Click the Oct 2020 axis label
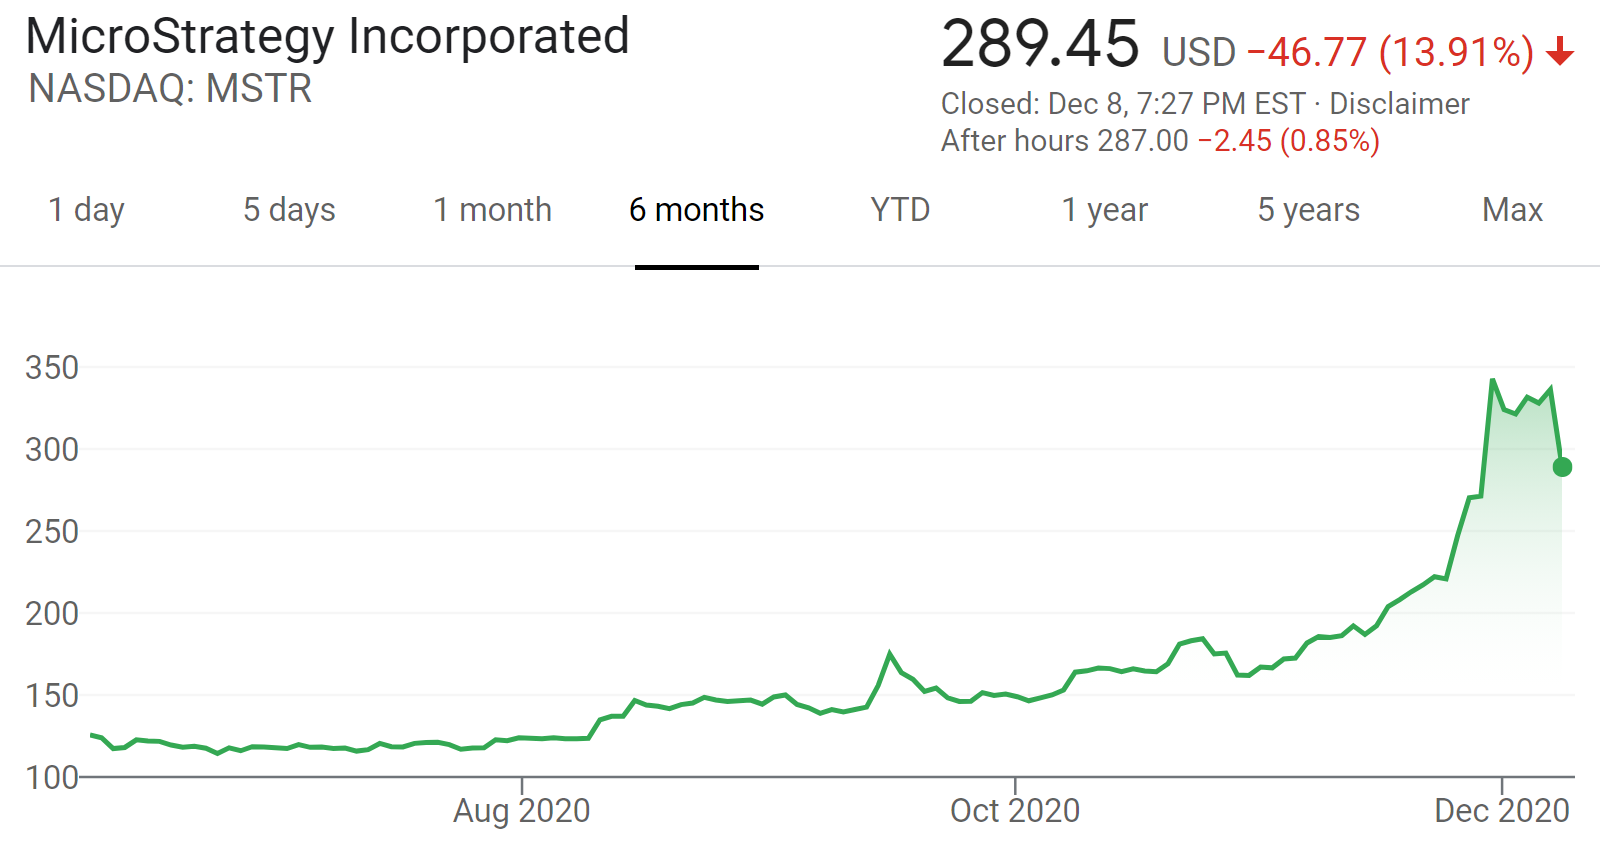 [x=1015, y=810]
